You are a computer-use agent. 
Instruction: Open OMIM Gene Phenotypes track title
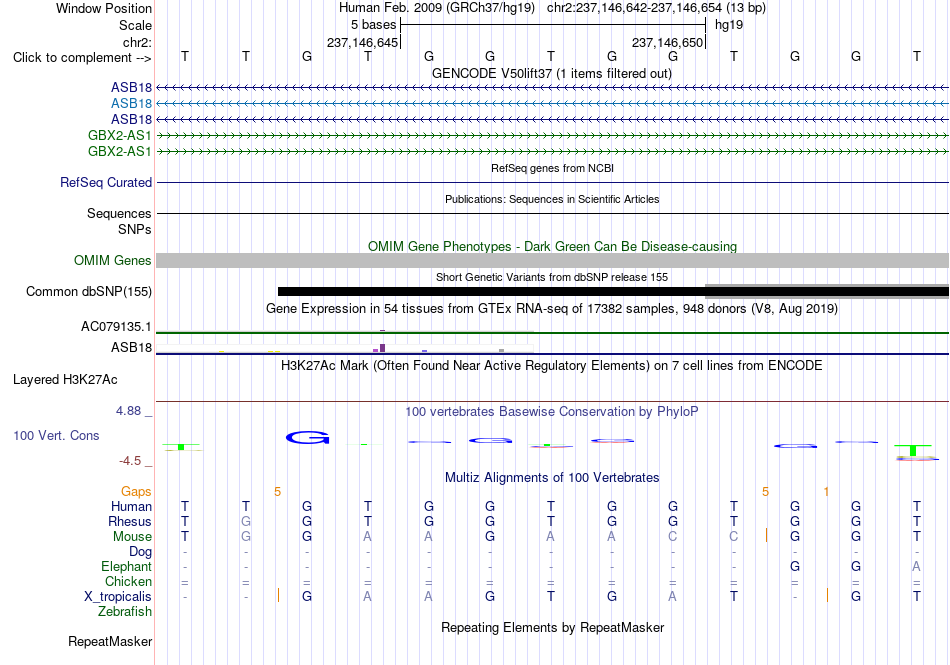tap(552, 246)
